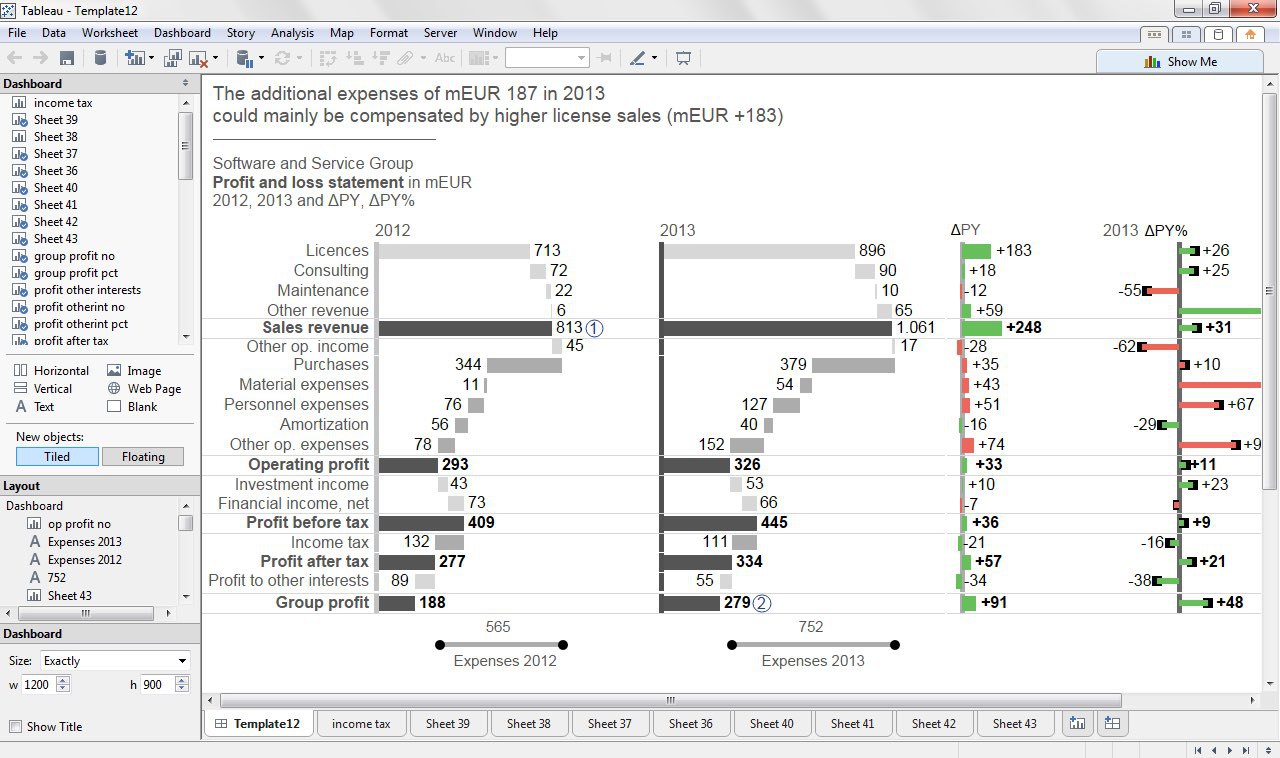Click the Redo forward arrow in toolbar
Viewport: 1280px width, 758px height.
point(41,58)
